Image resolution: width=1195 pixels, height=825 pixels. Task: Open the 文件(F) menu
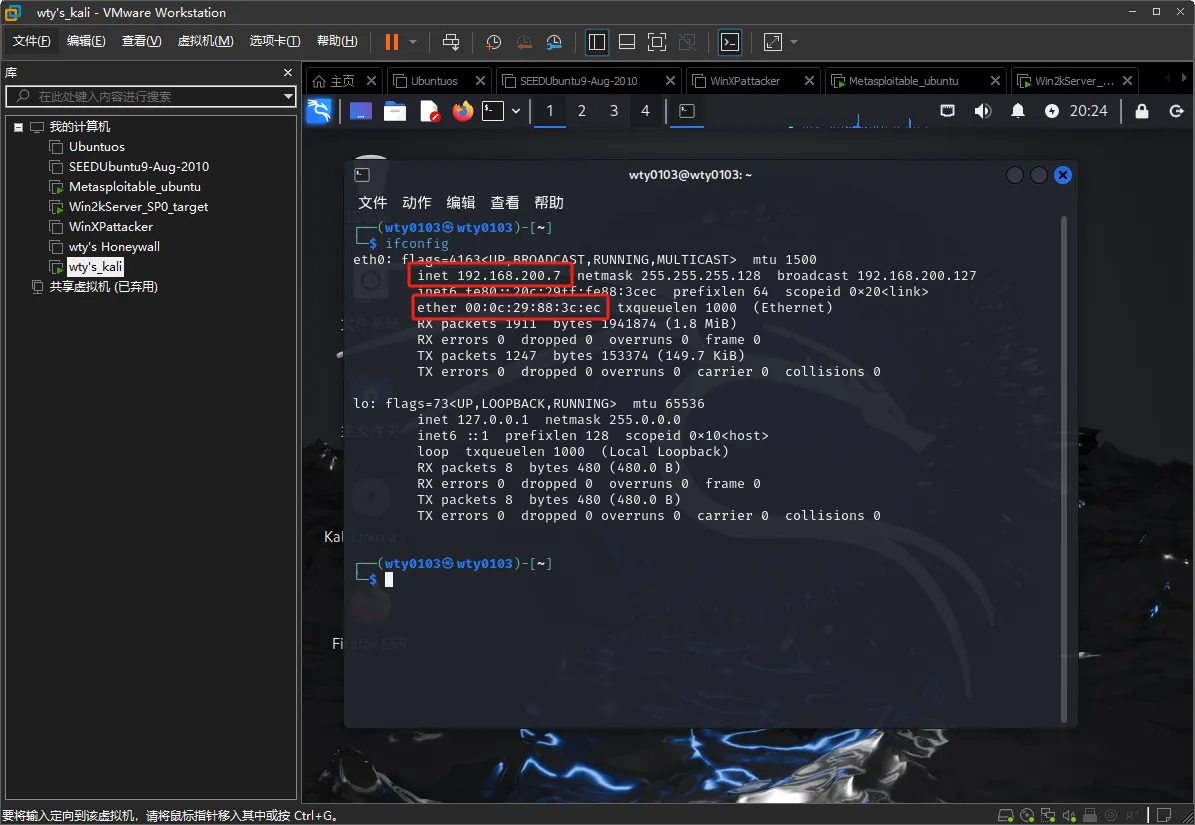31,41
